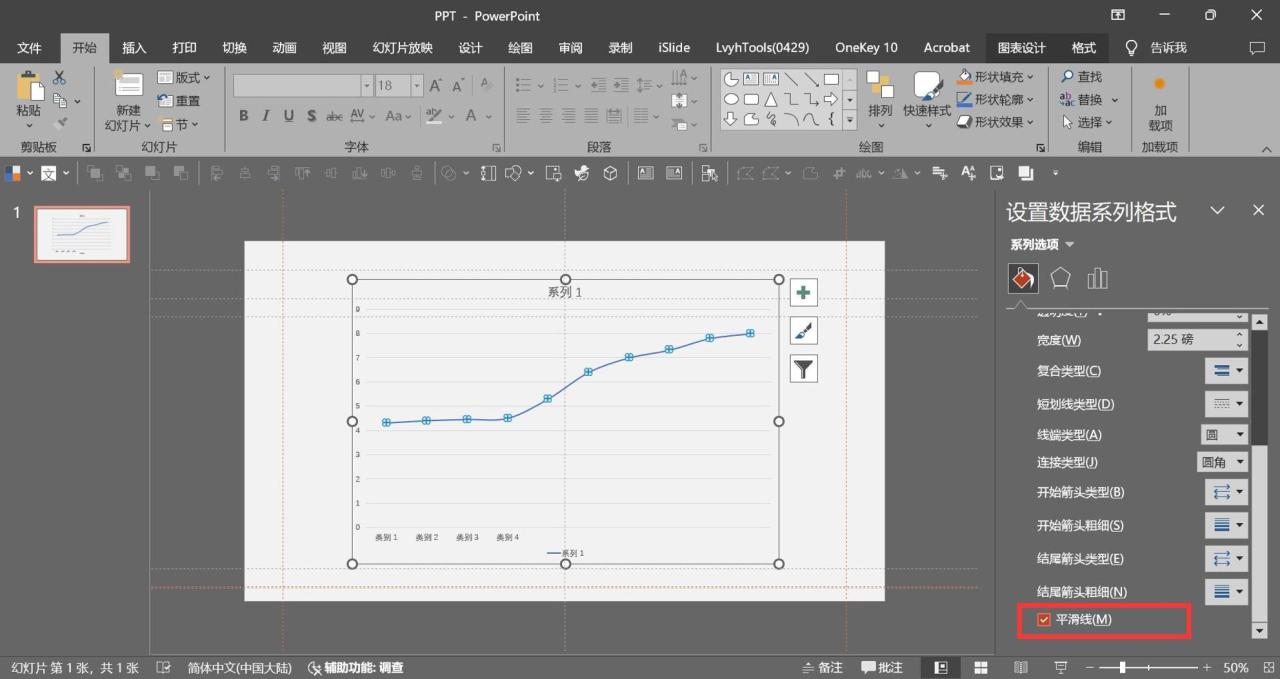1280x679 pixels.
Task: Switch to the 图表设计 tab
Action: [1021, 47]
